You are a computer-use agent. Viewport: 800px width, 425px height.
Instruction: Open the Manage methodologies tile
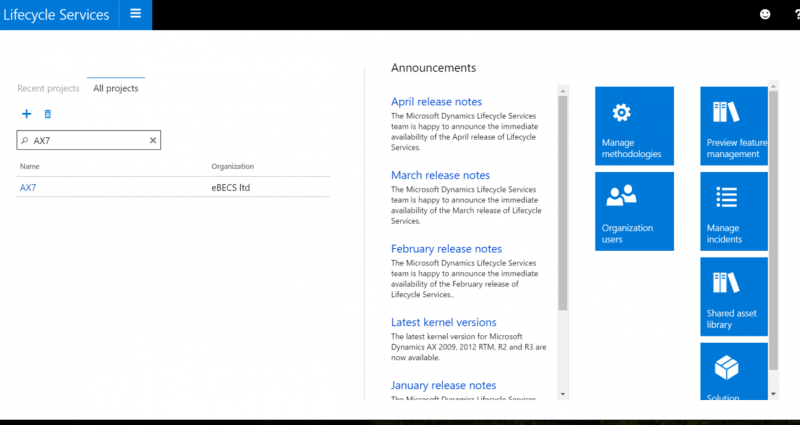(634, 126)
